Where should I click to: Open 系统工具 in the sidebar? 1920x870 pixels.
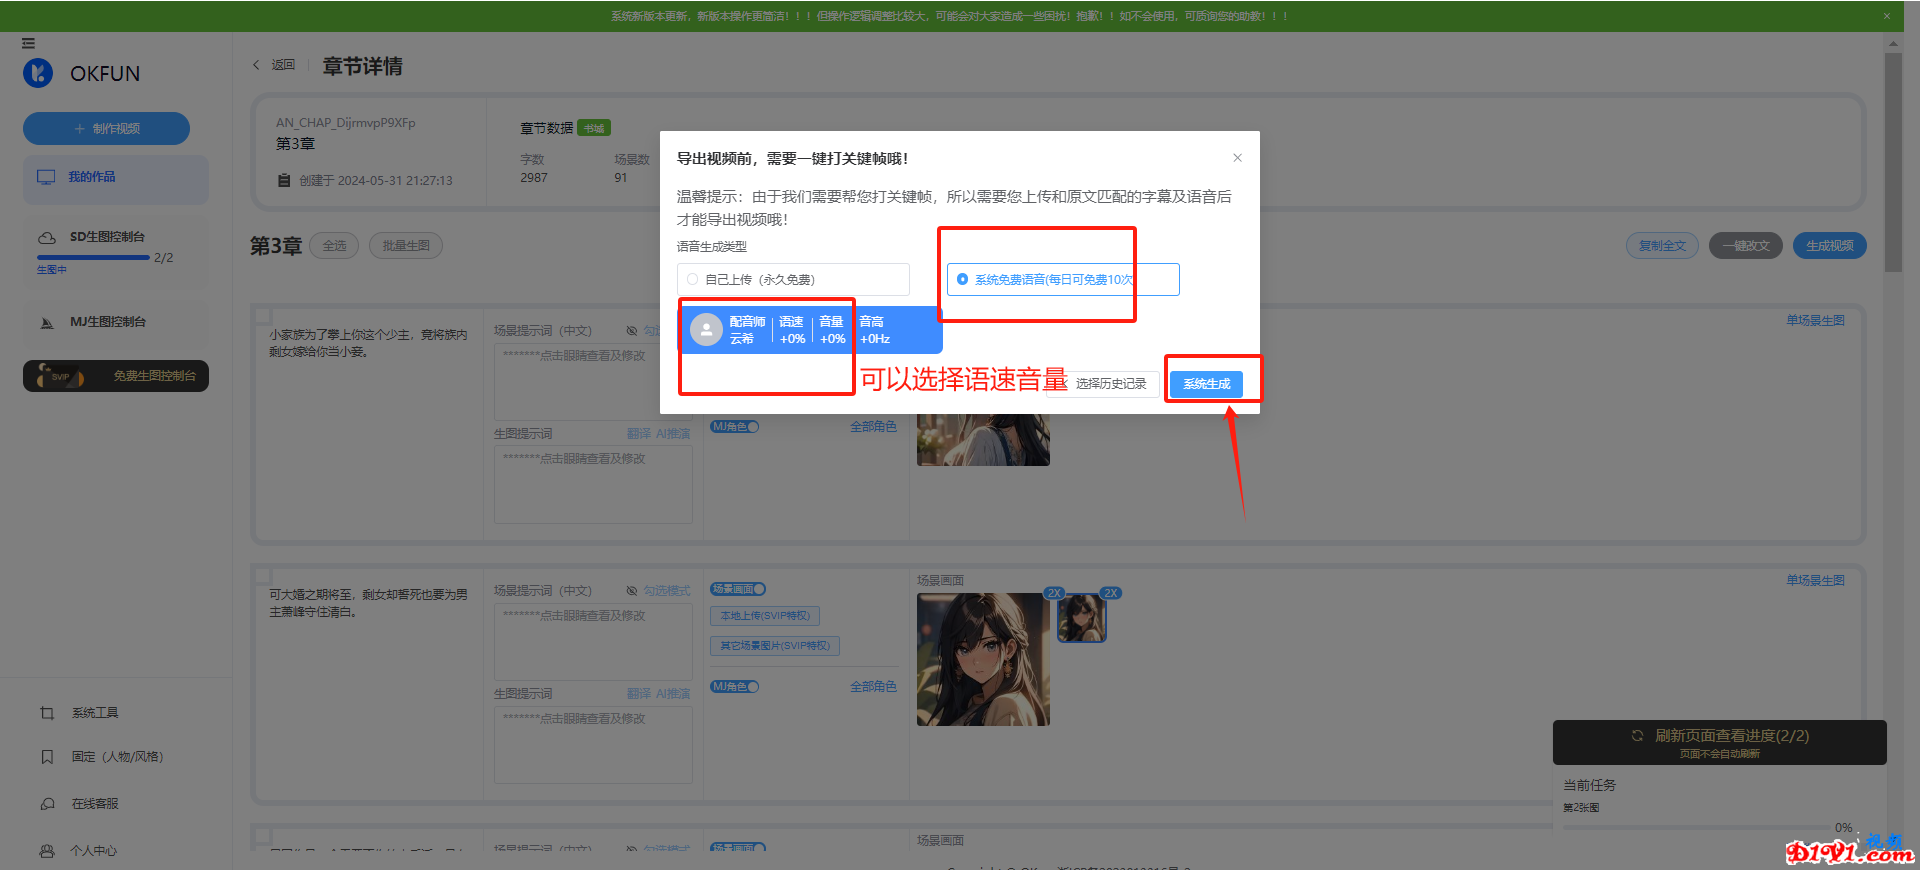[95, 713]
